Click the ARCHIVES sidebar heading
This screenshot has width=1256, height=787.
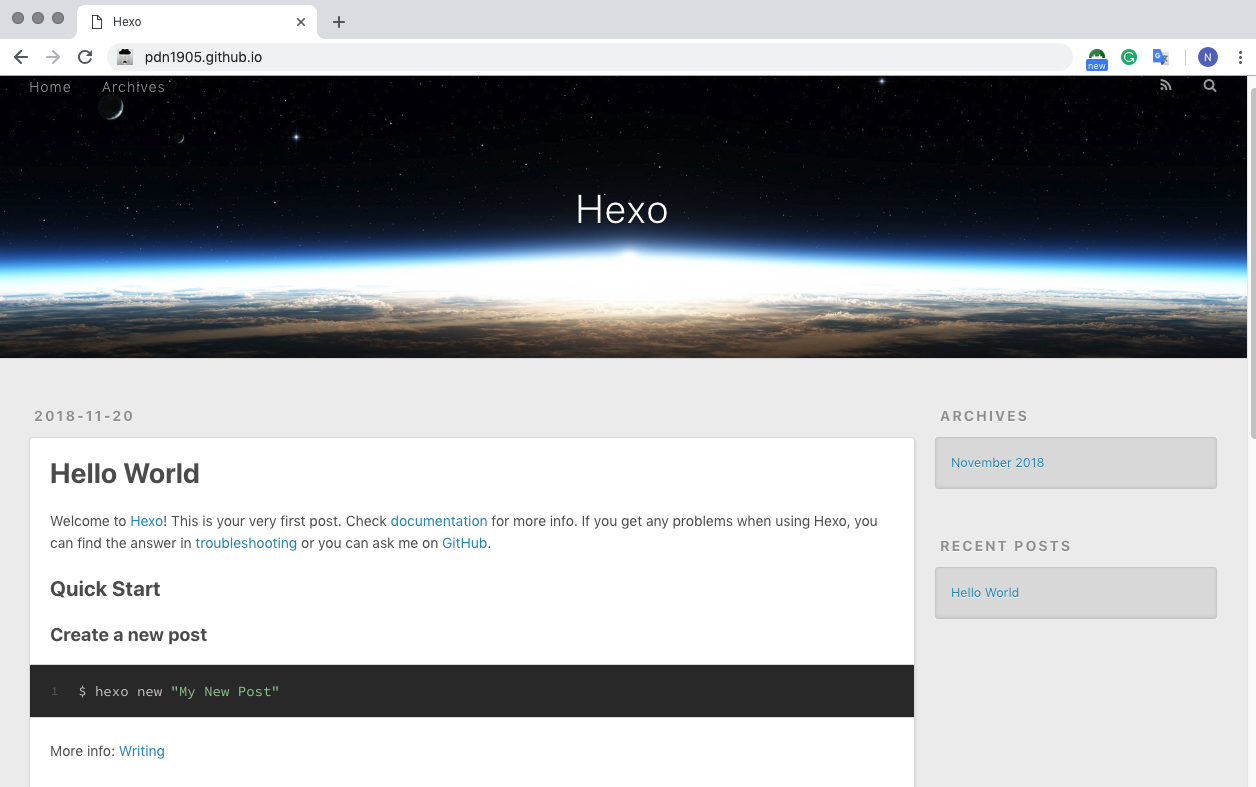(x=984, y=416)
